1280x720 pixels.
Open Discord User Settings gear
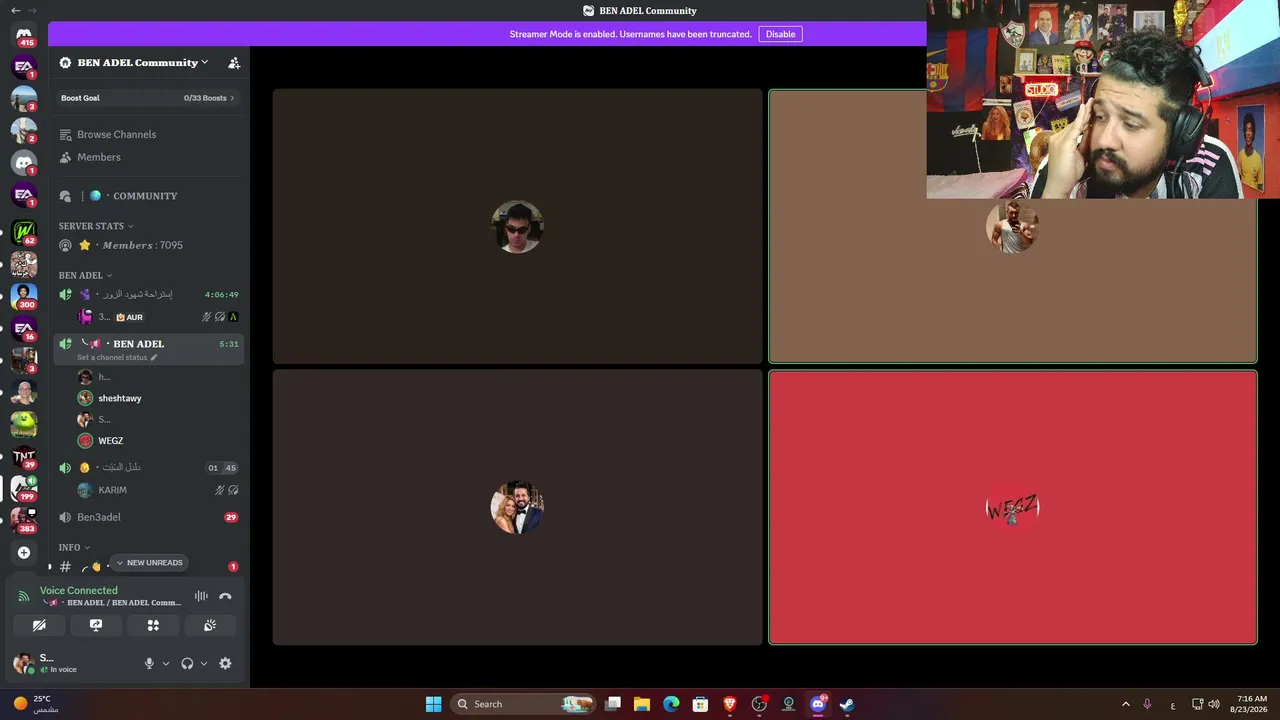coord(225,663)
